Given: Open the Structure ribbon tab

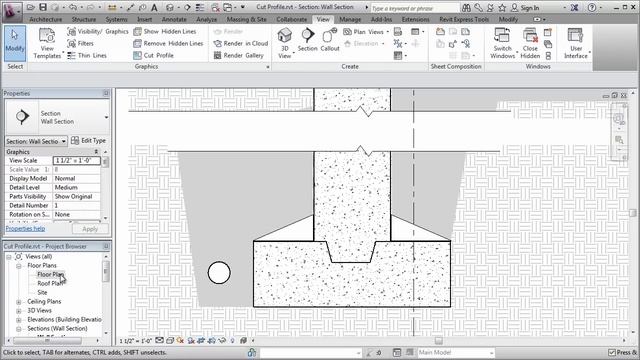Looking at the screenshot, I should [x=84, y=19].
